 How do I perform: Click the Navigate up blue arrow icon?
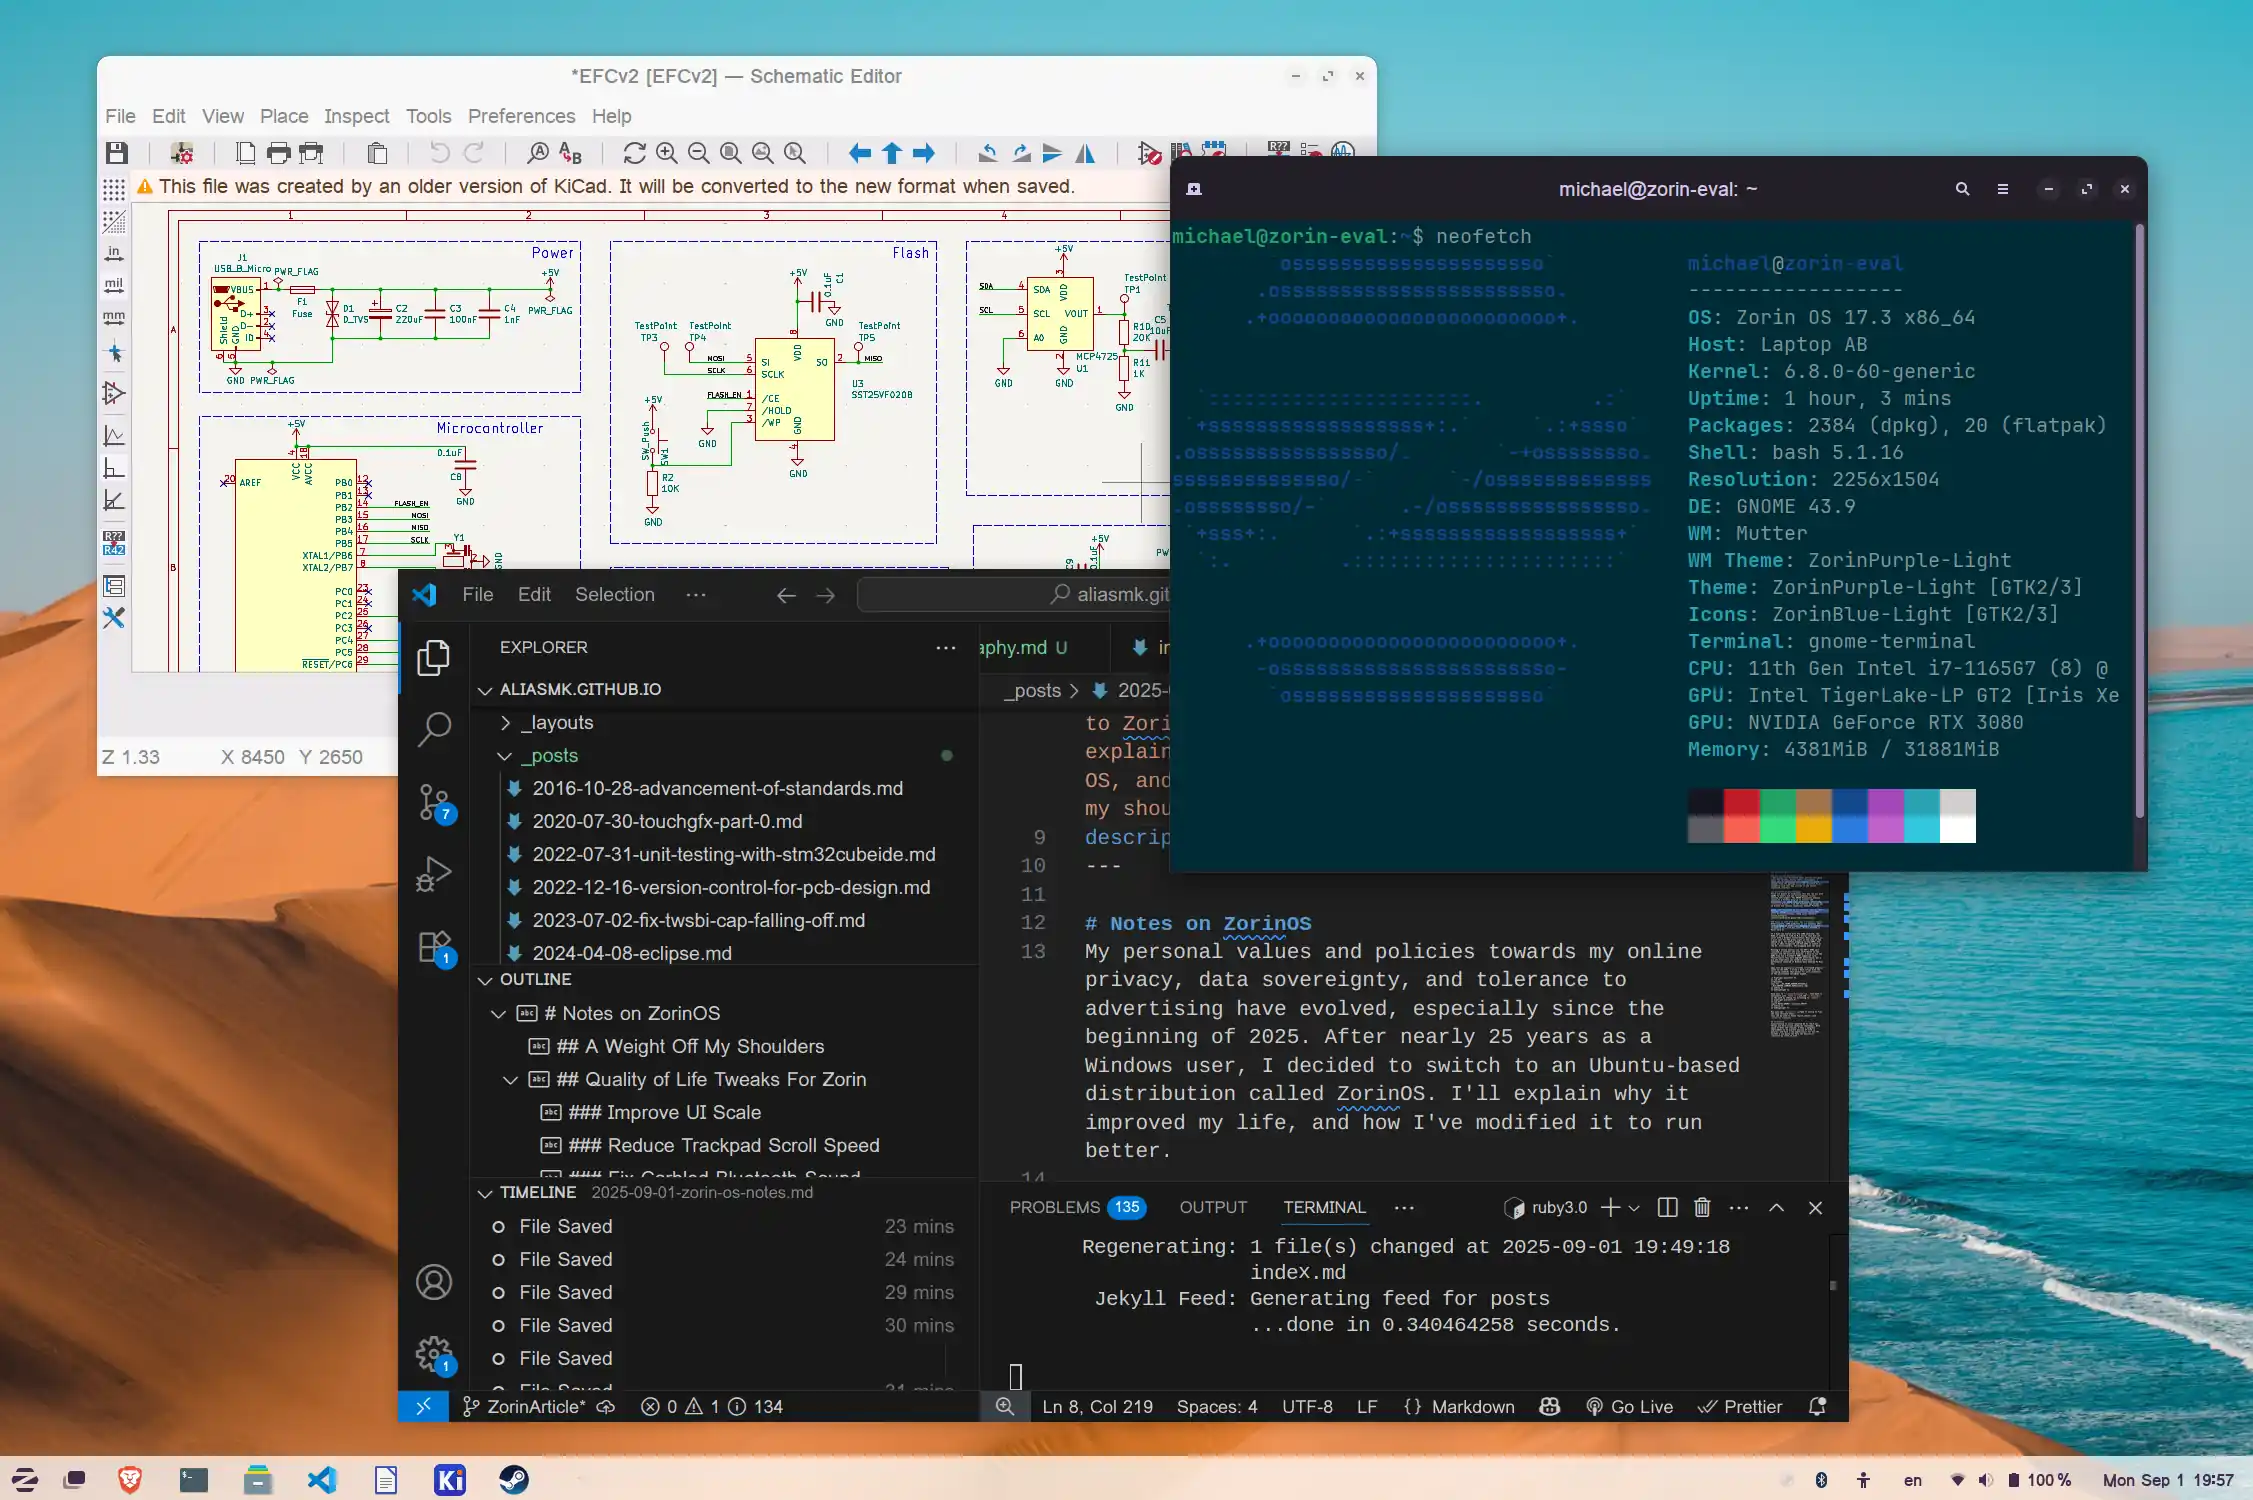[892, 153]
